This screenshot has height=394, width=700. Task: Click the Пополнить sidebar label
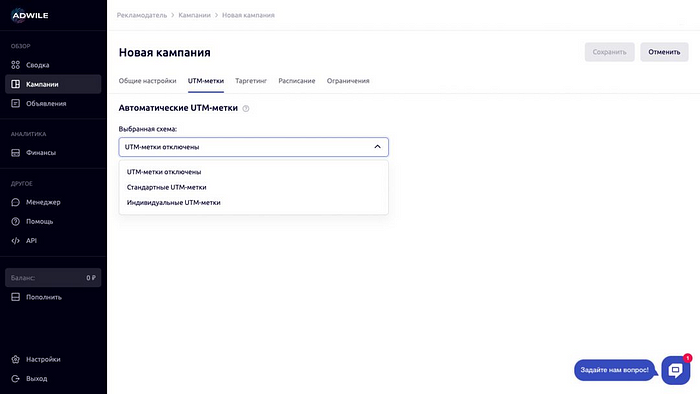point(44,297)
